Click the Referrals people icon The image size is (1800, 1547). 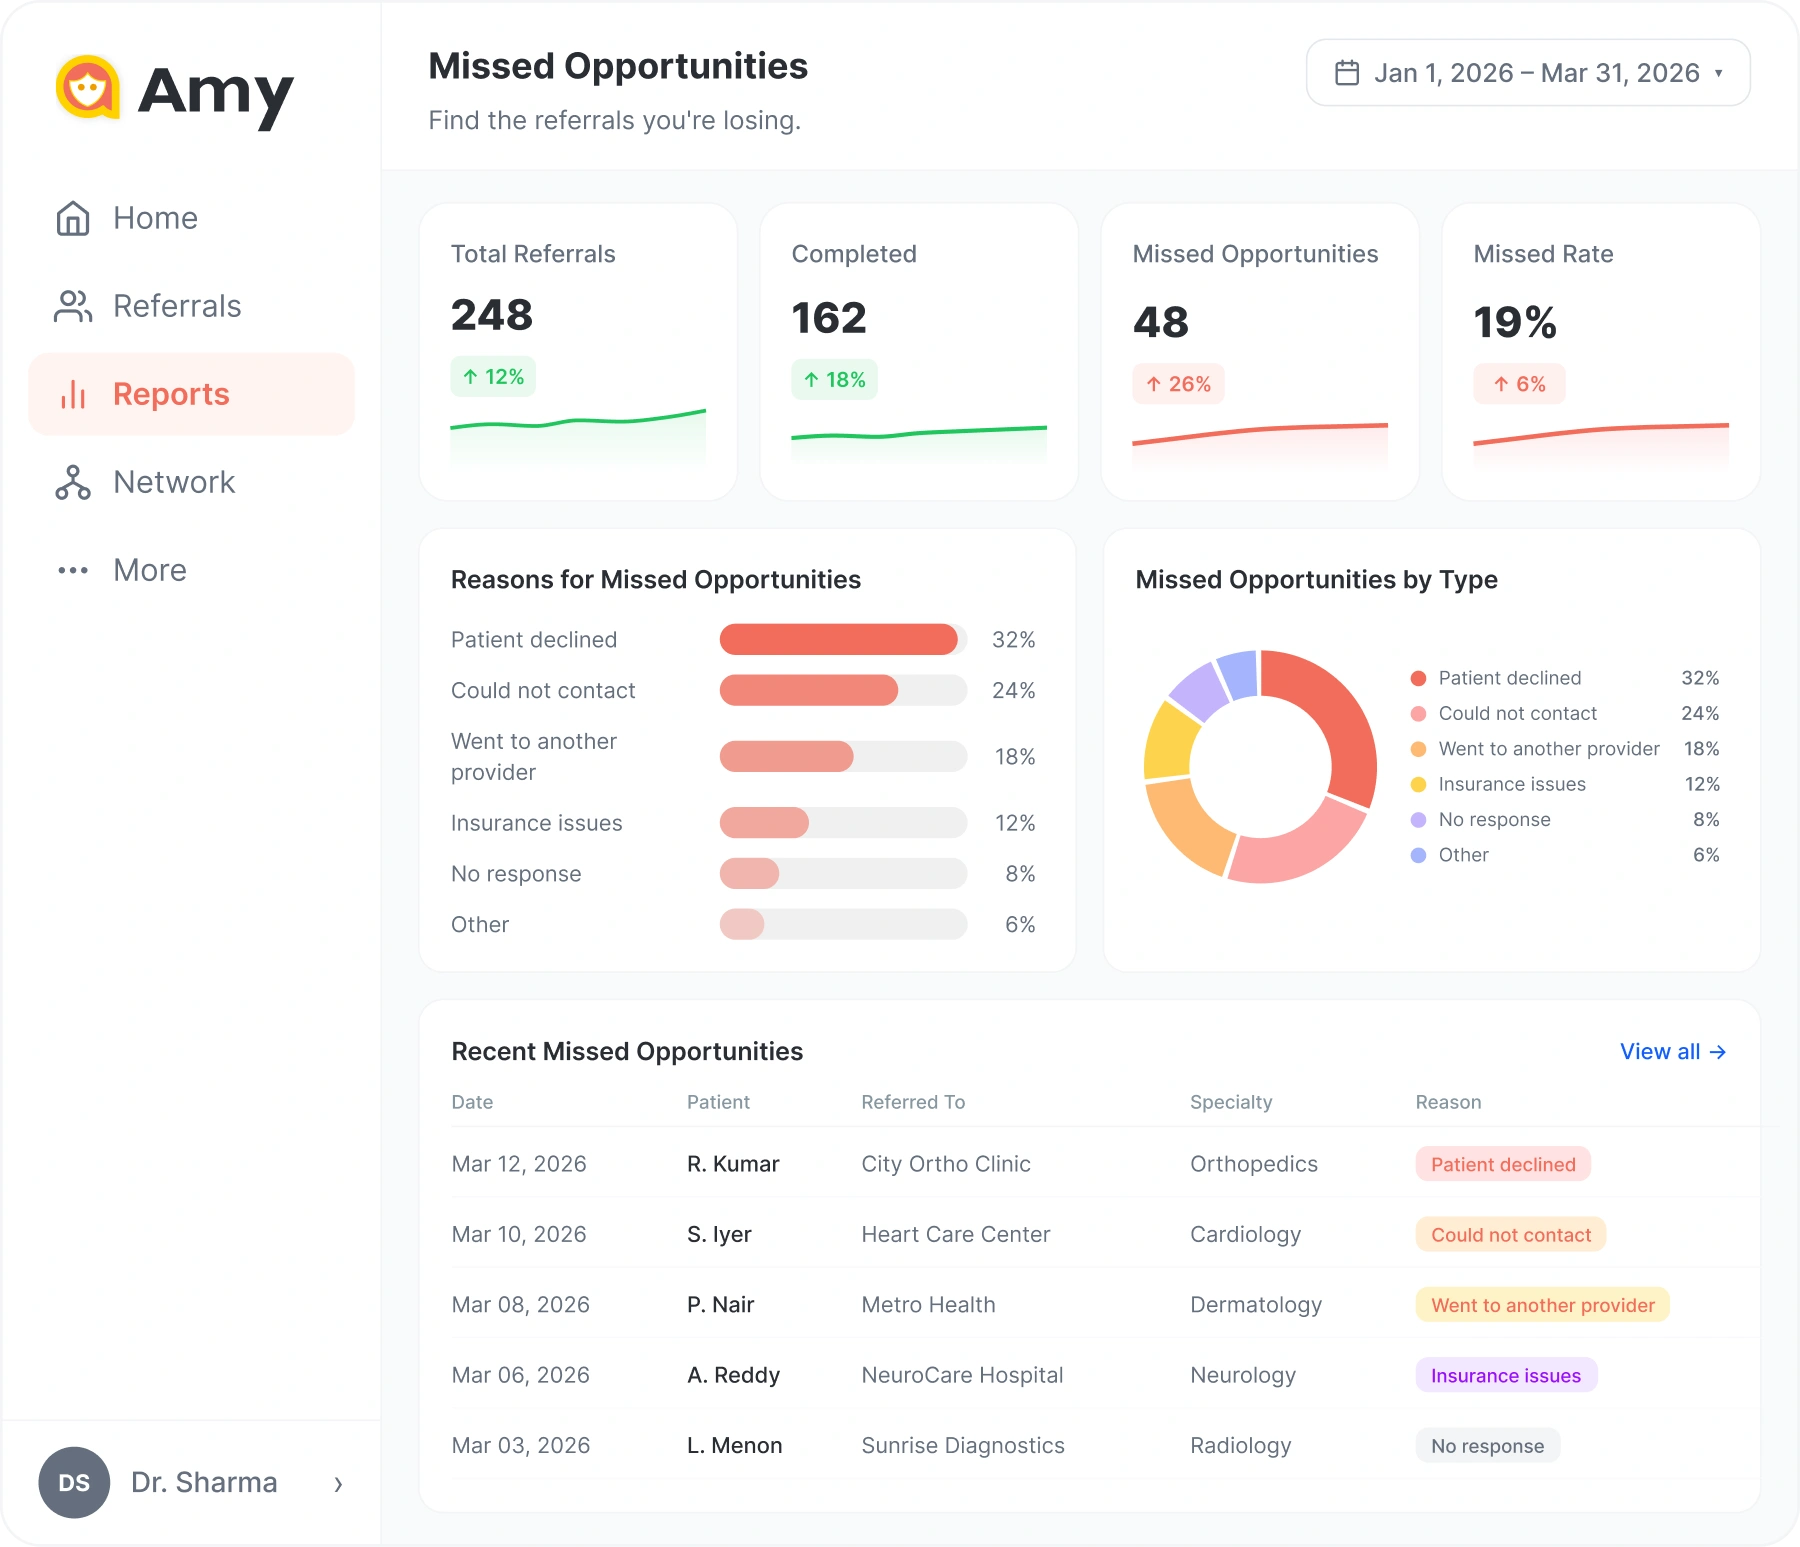click(73, 306)
